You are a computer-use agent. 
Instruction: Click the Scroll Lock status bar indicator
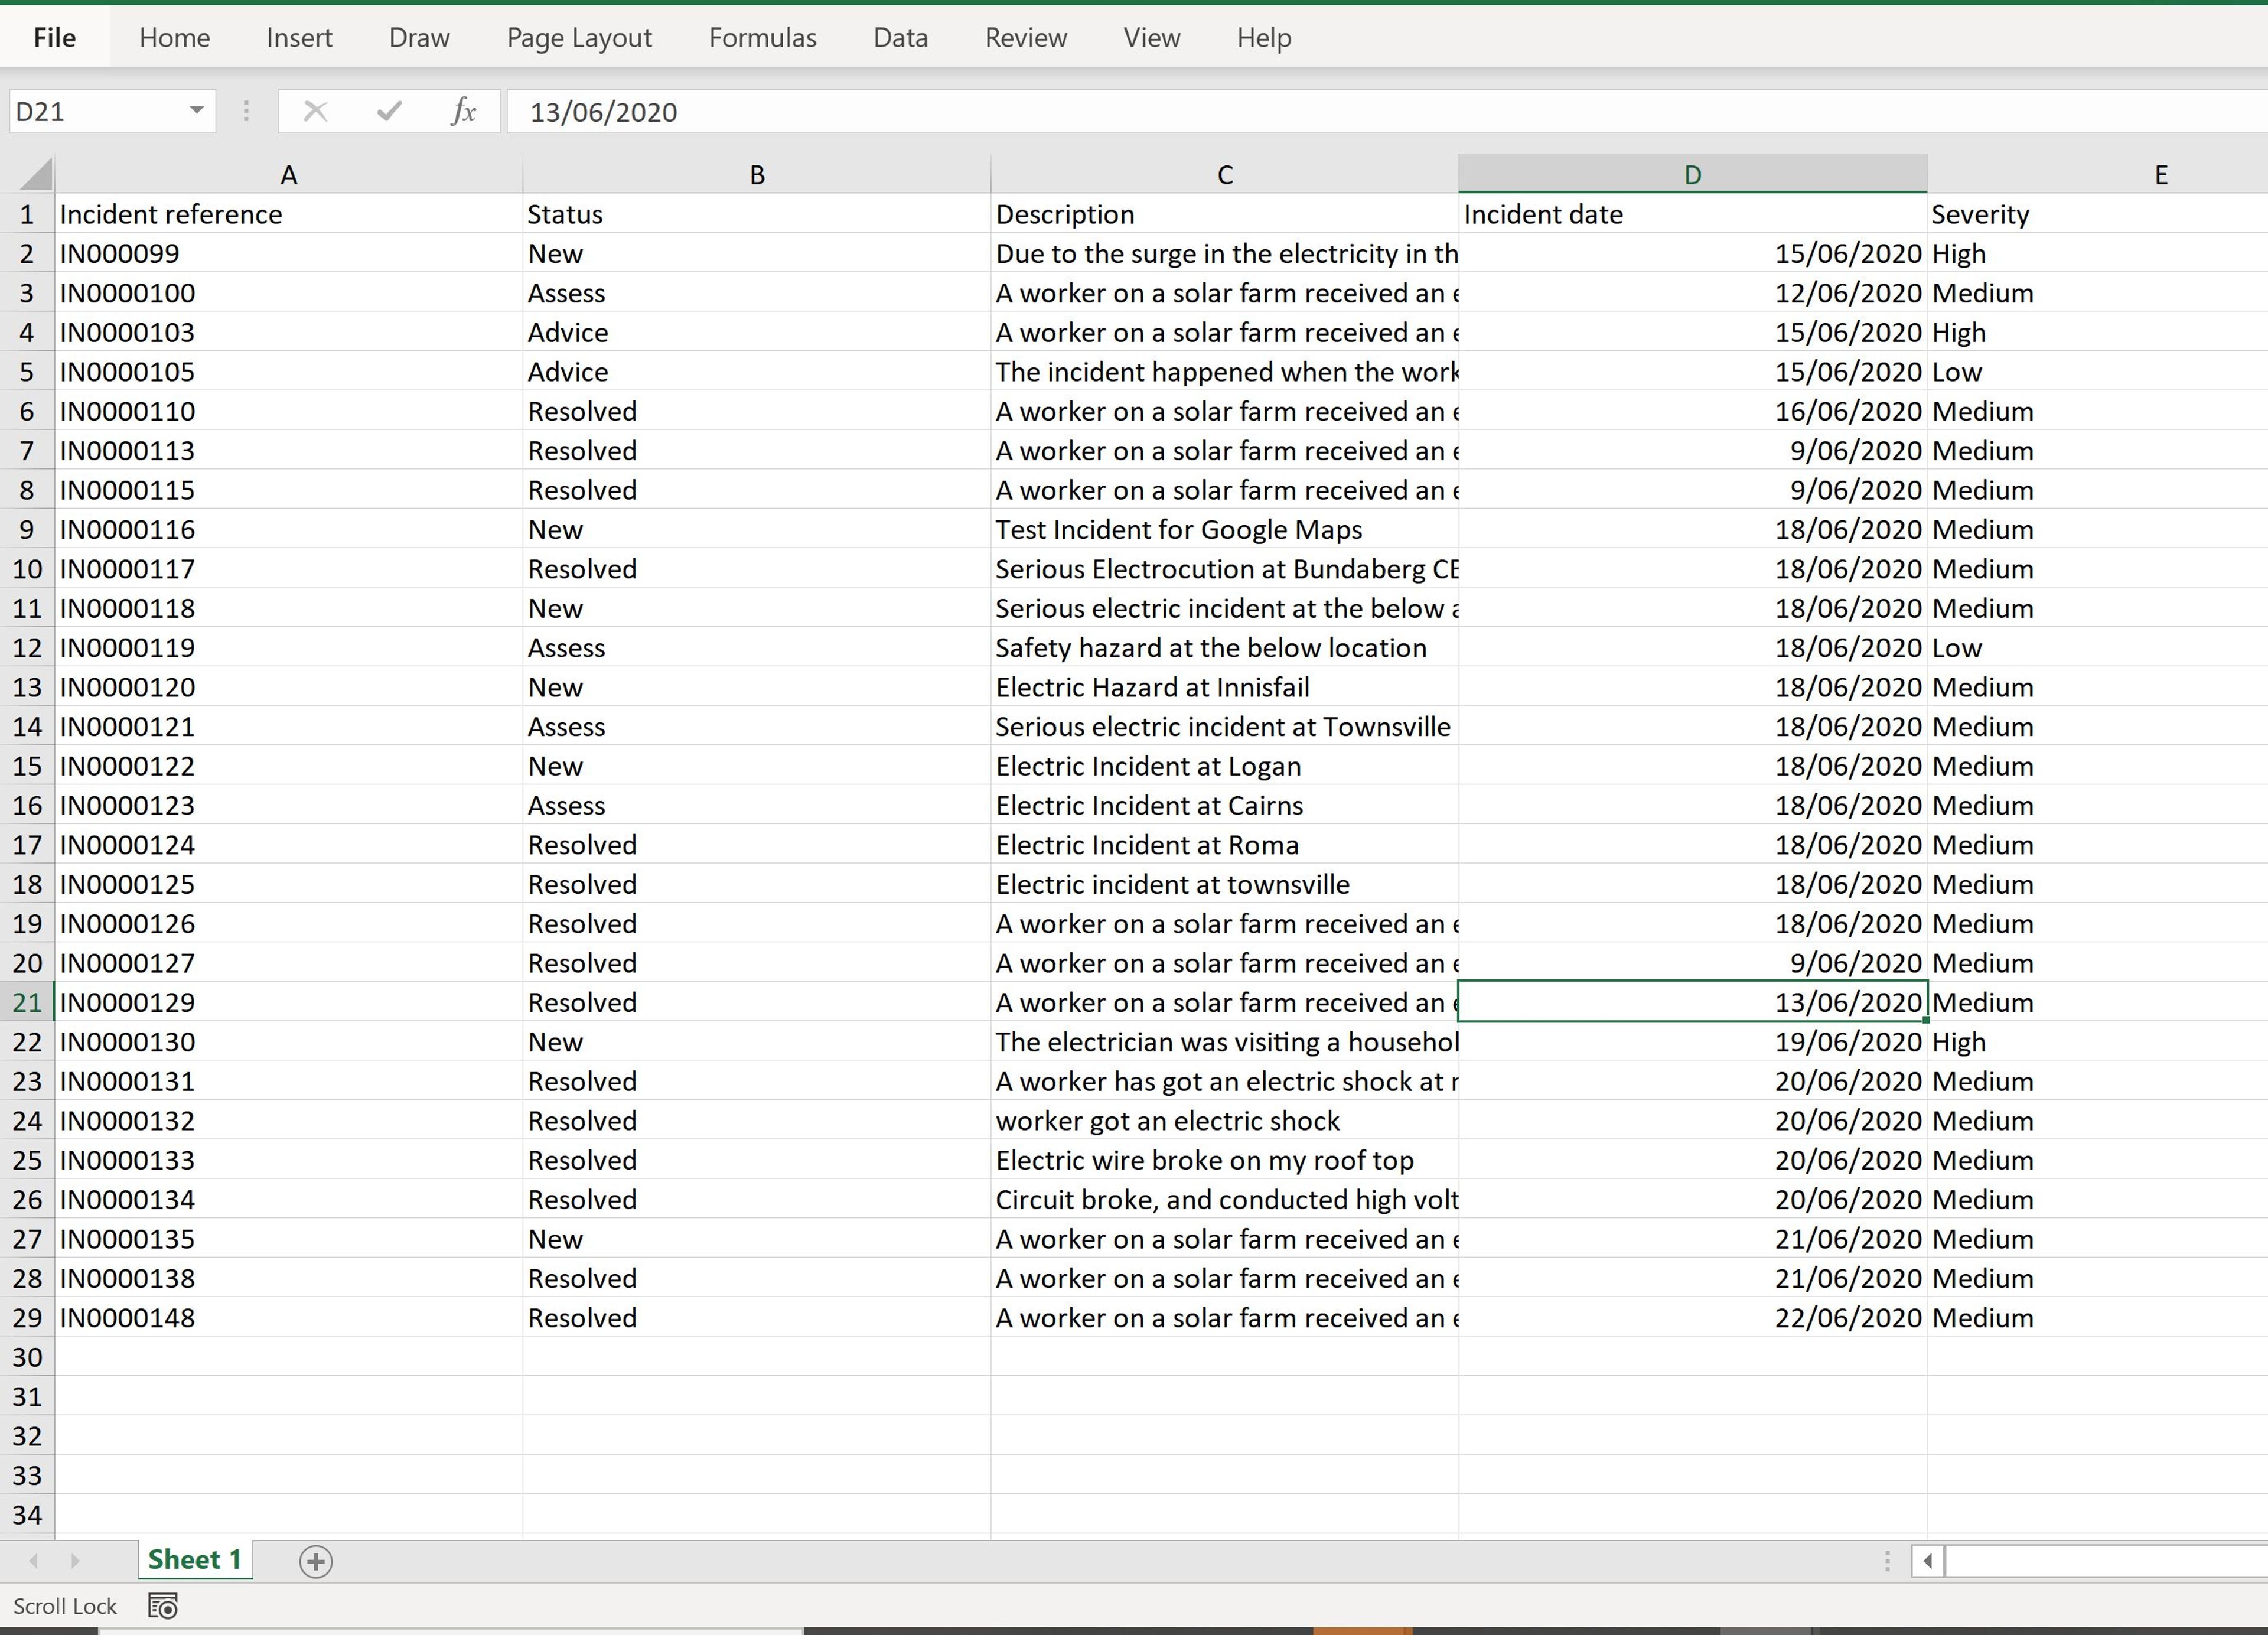[65, 1606]
